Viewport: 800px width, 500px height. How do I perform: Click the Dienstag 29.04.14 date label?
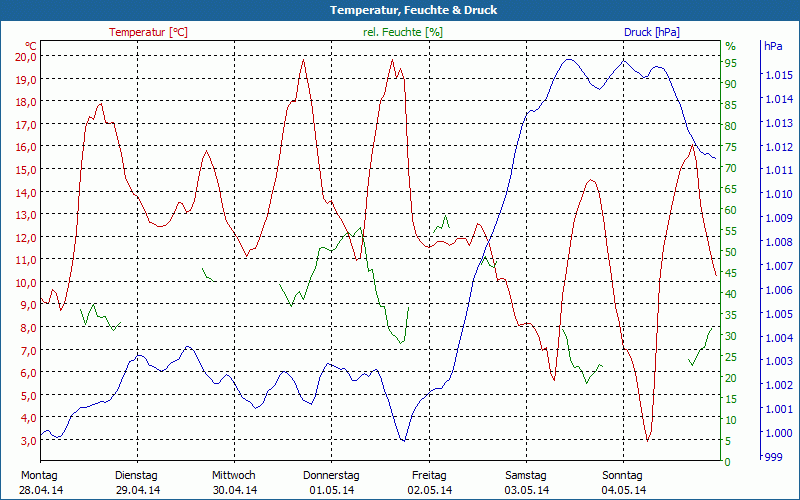pyautogui.click(x=138, y=482)
